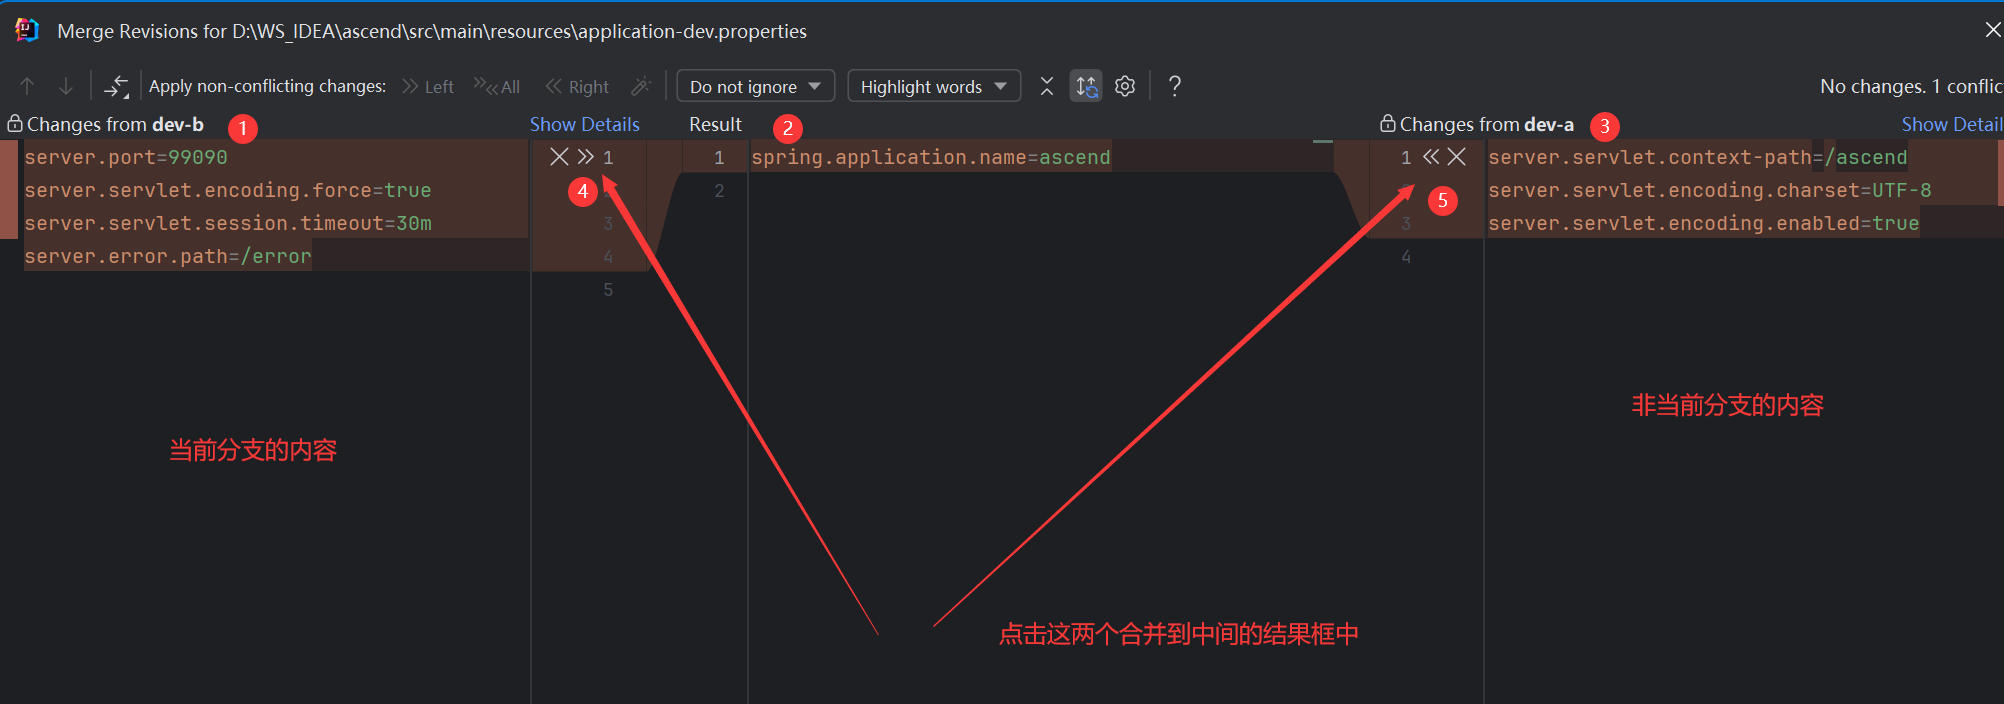The image size is (2004, 704).
Task: Collapse unchanged fragments icon in toolbar
Action: coord(1046,86)
